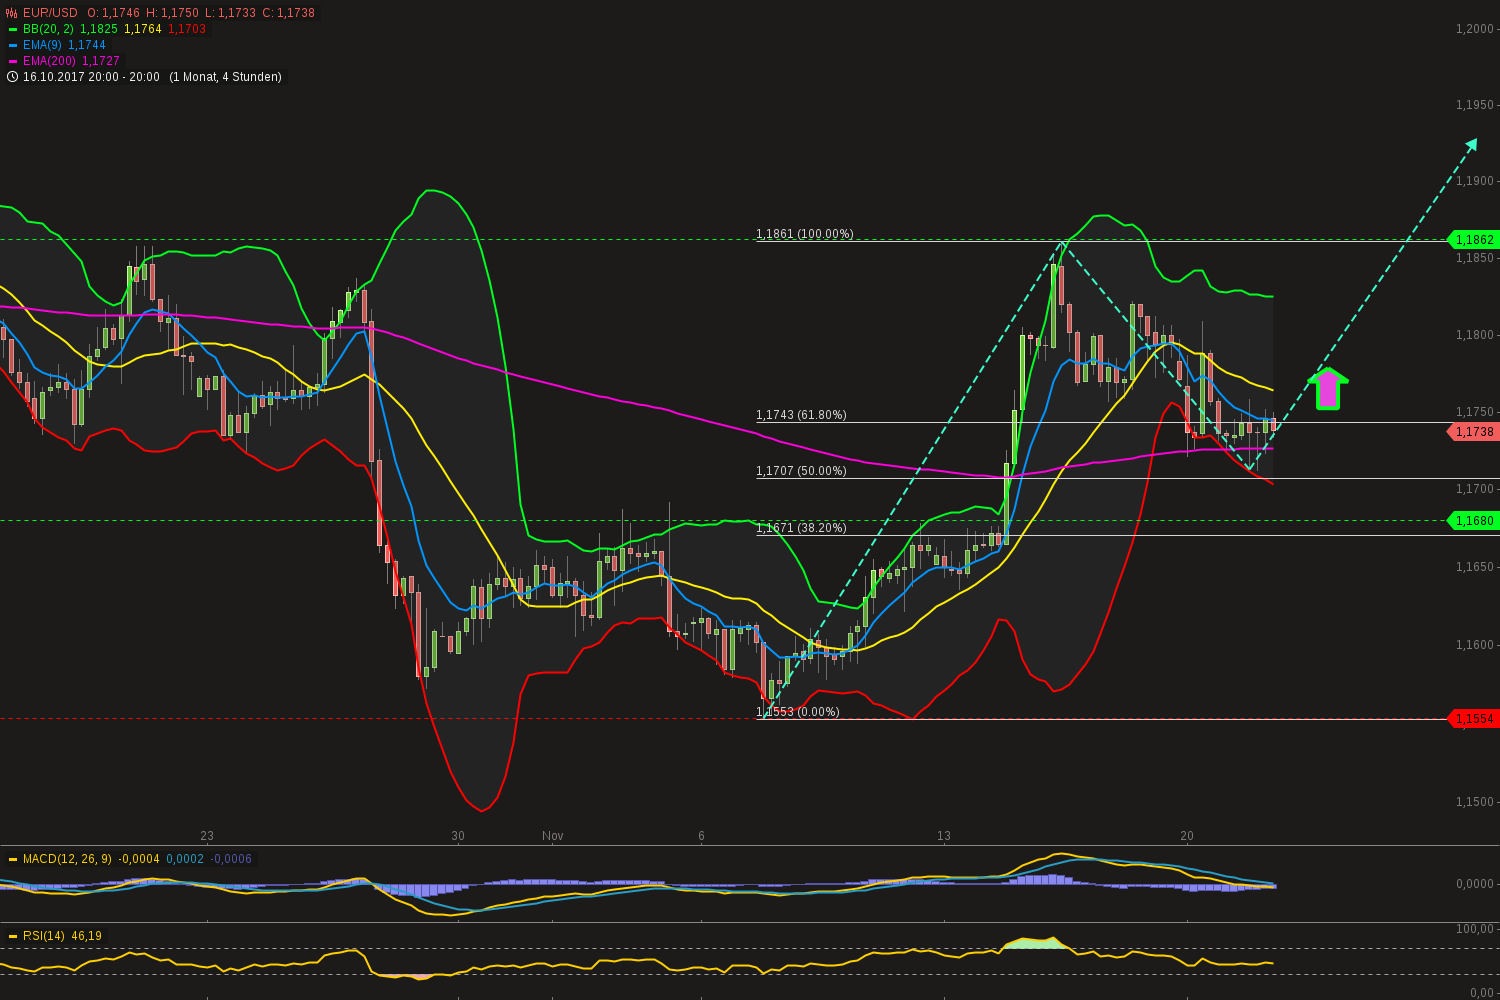Click the Fibonacci label 1,1671 (38.20%)
Screen dimensions: 1500x1000
(801, 528)
